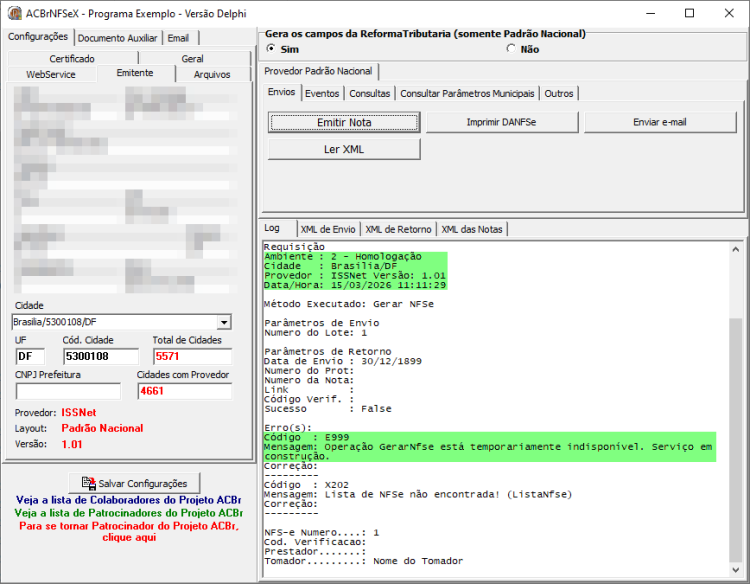
Task: Click the log vertical scrollbar thumb
Action: (x=736, y=440)
